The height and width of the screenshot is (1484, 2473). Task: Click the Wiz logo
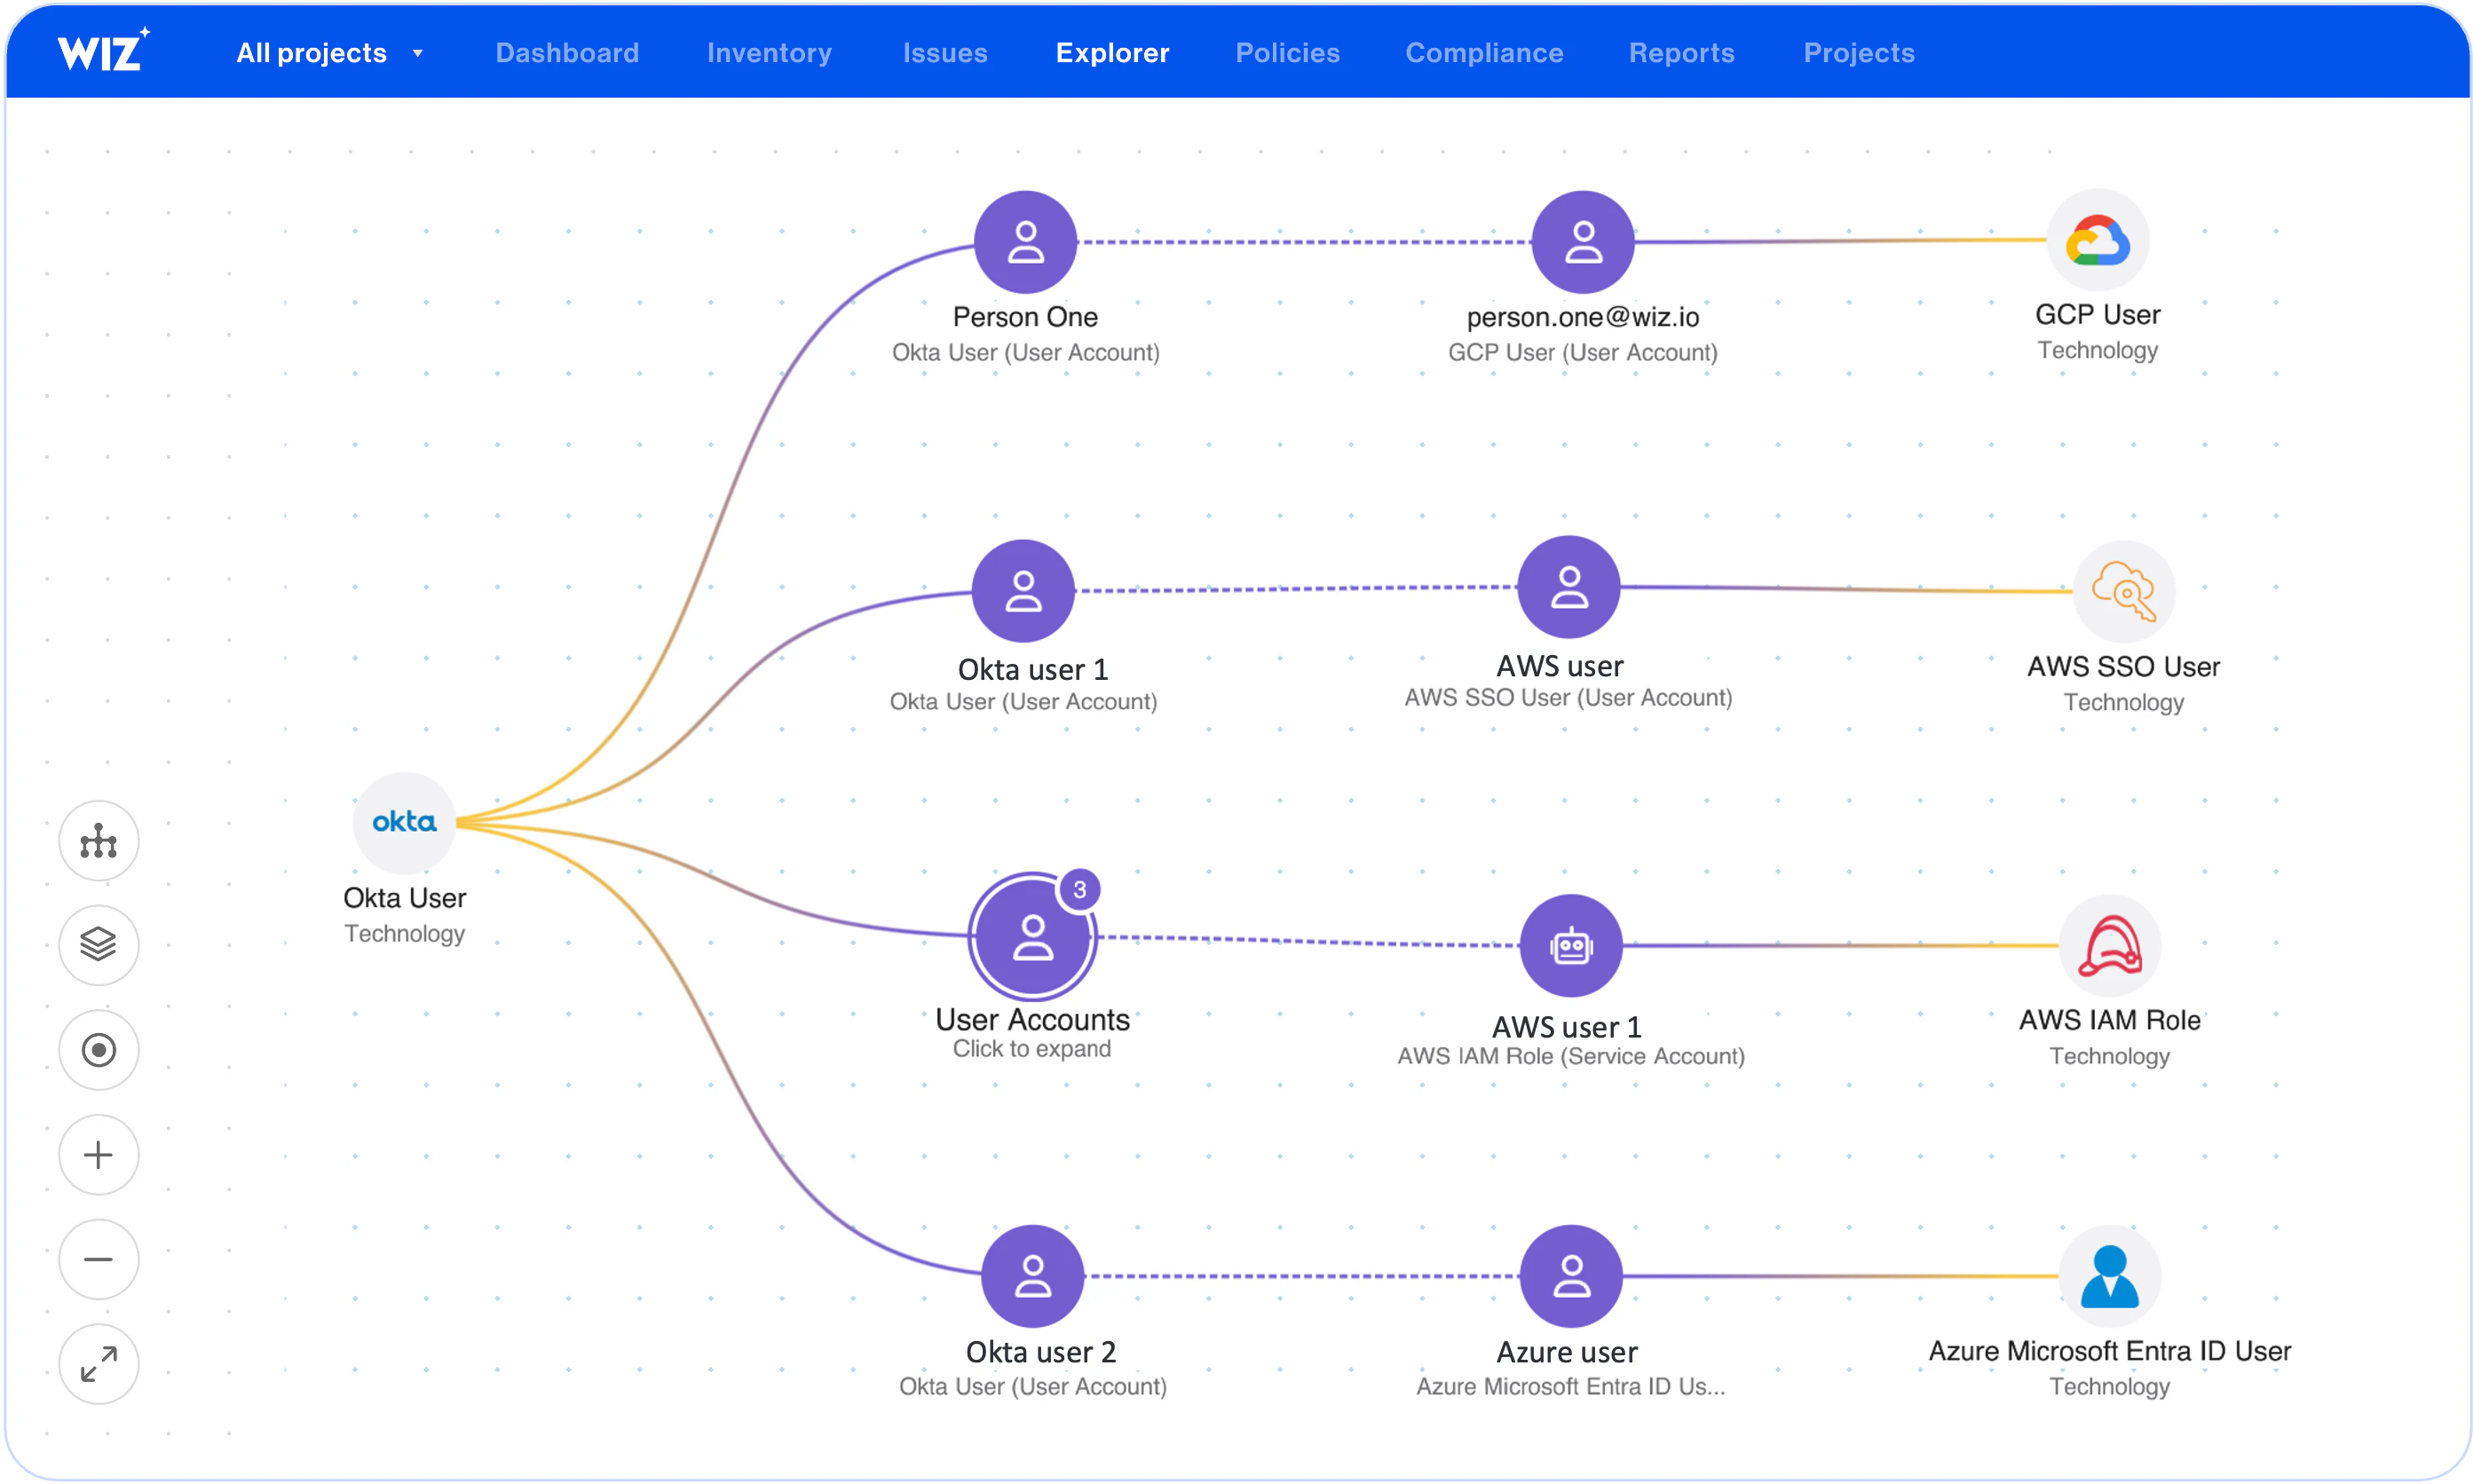[x=103, y=50]
